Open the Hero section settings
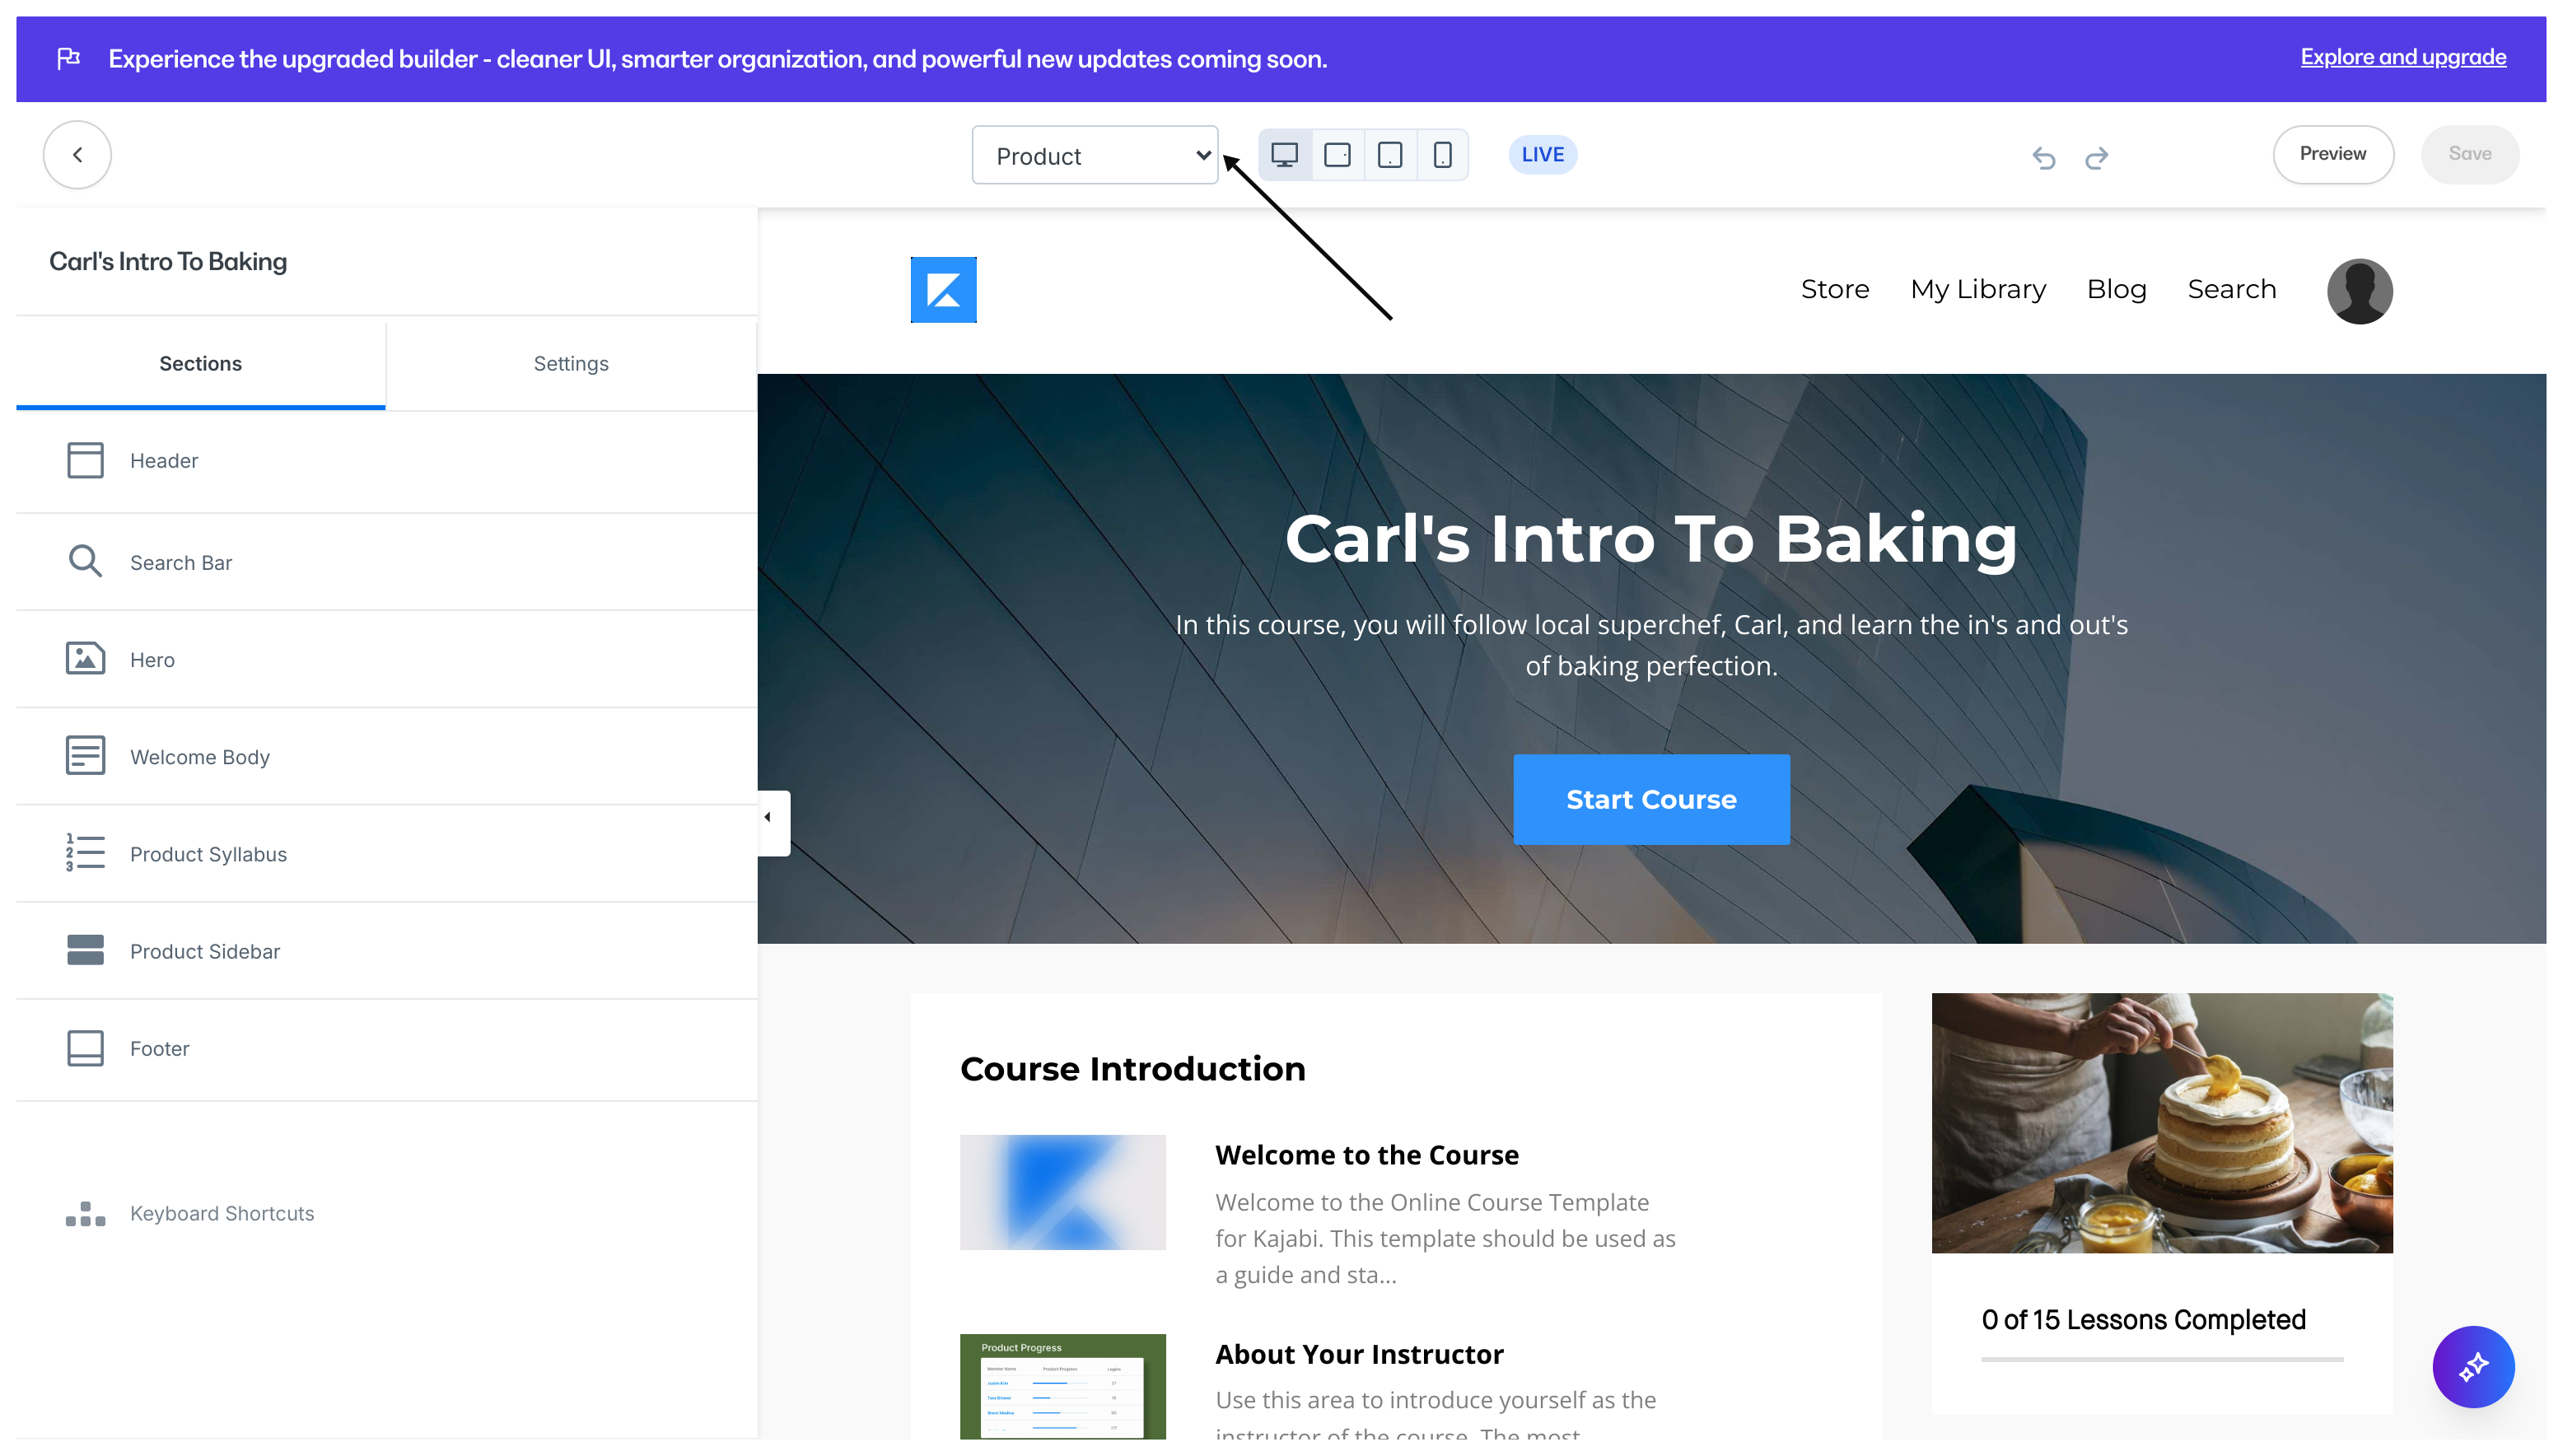This screenshot has height=1456, width=2563. point(152,660)
